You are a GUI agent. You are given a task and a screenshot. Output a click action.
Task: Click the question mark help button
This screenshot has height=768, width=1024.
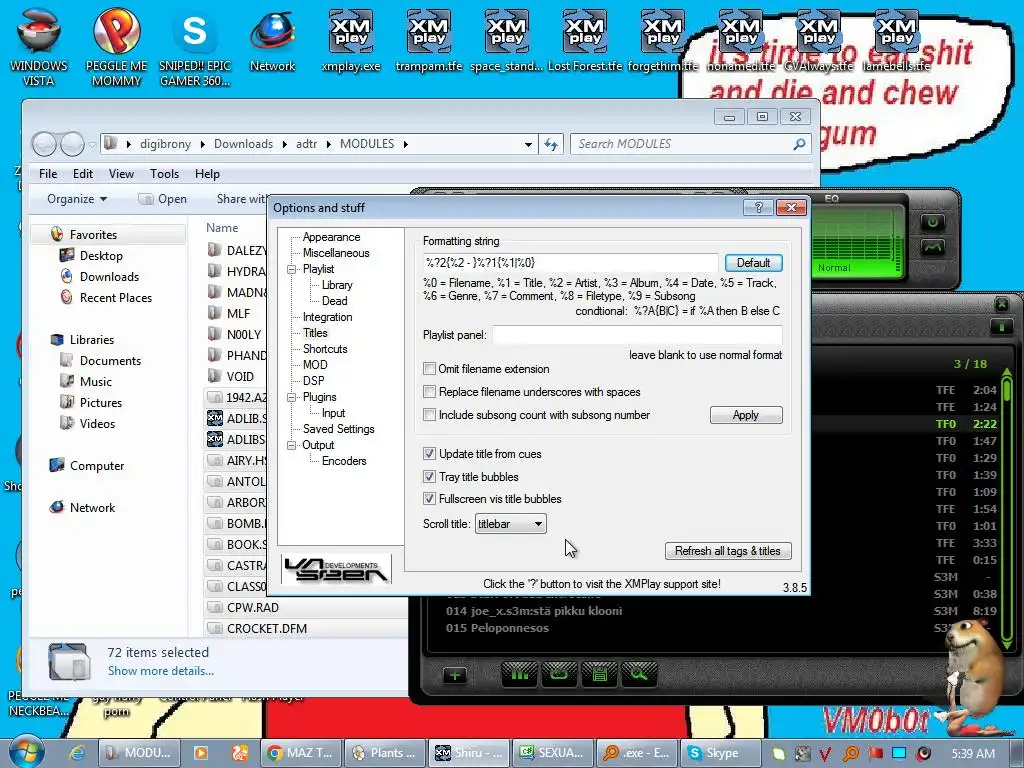pos(758,207)
